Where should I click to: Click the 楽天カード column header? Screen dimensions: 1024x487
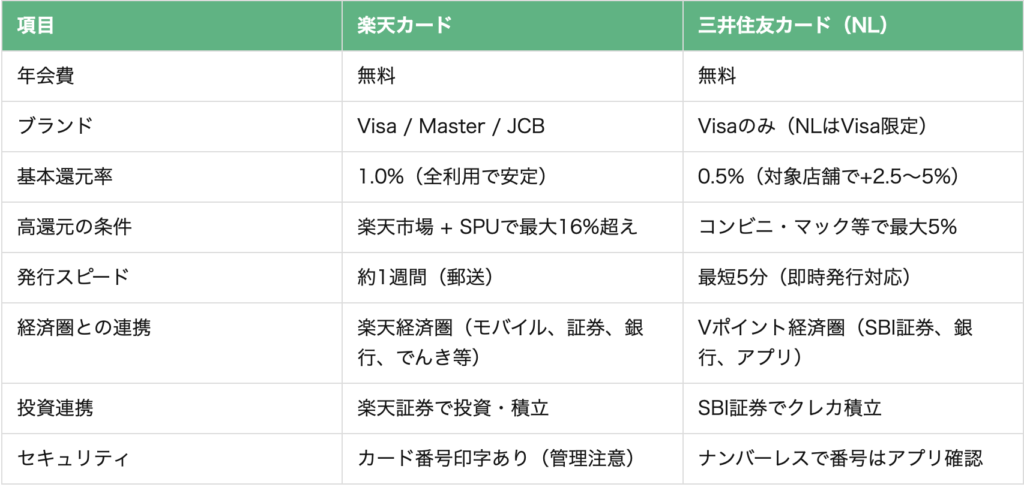(404, 26)
